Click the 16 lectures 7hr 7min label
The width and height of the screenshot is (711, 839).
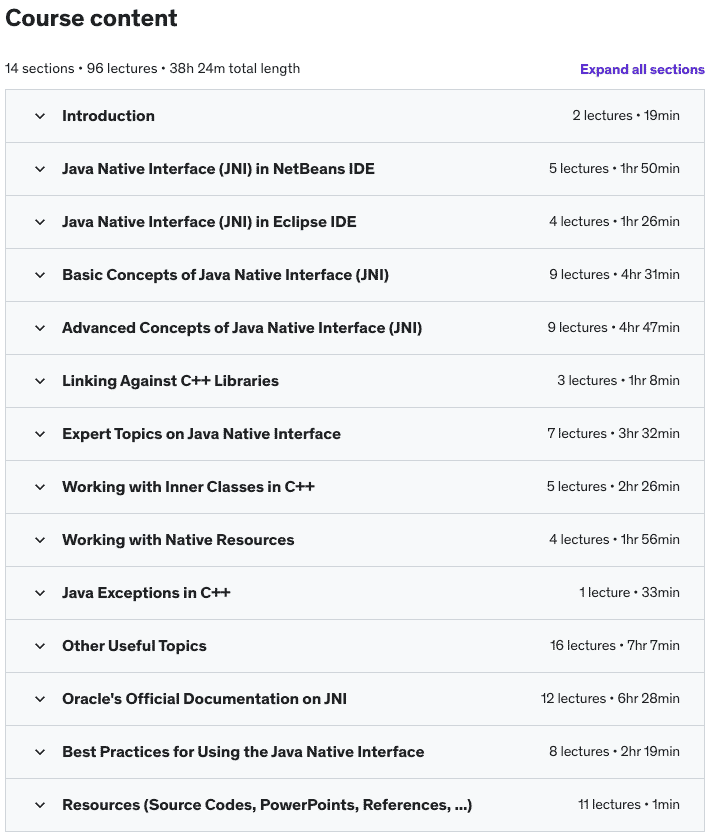point(615,645)
